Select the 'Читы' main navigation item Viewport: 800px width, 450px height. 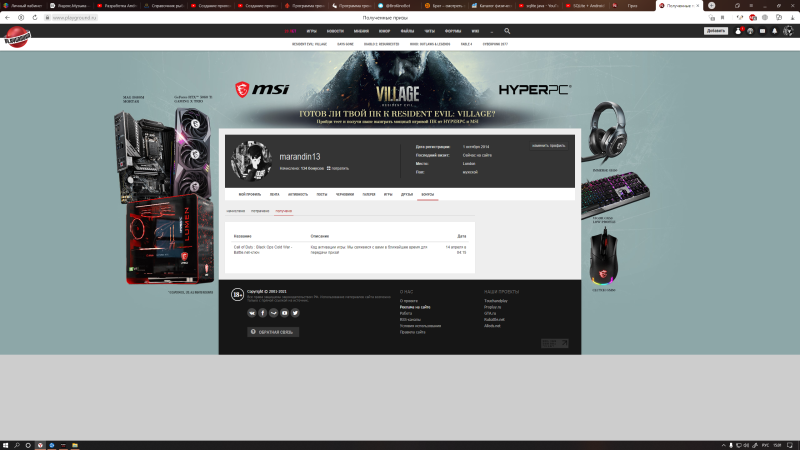click(430, 31)
